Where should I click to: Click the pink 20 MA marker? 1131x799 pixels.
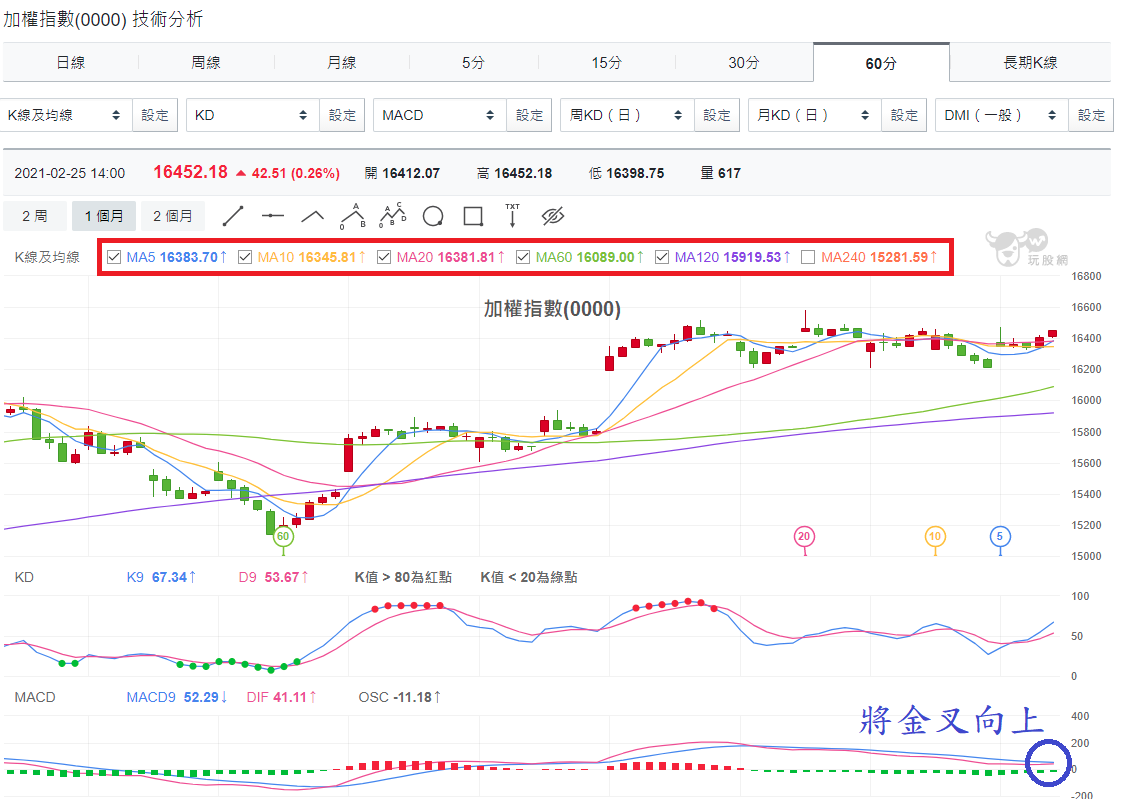point(804,536)
